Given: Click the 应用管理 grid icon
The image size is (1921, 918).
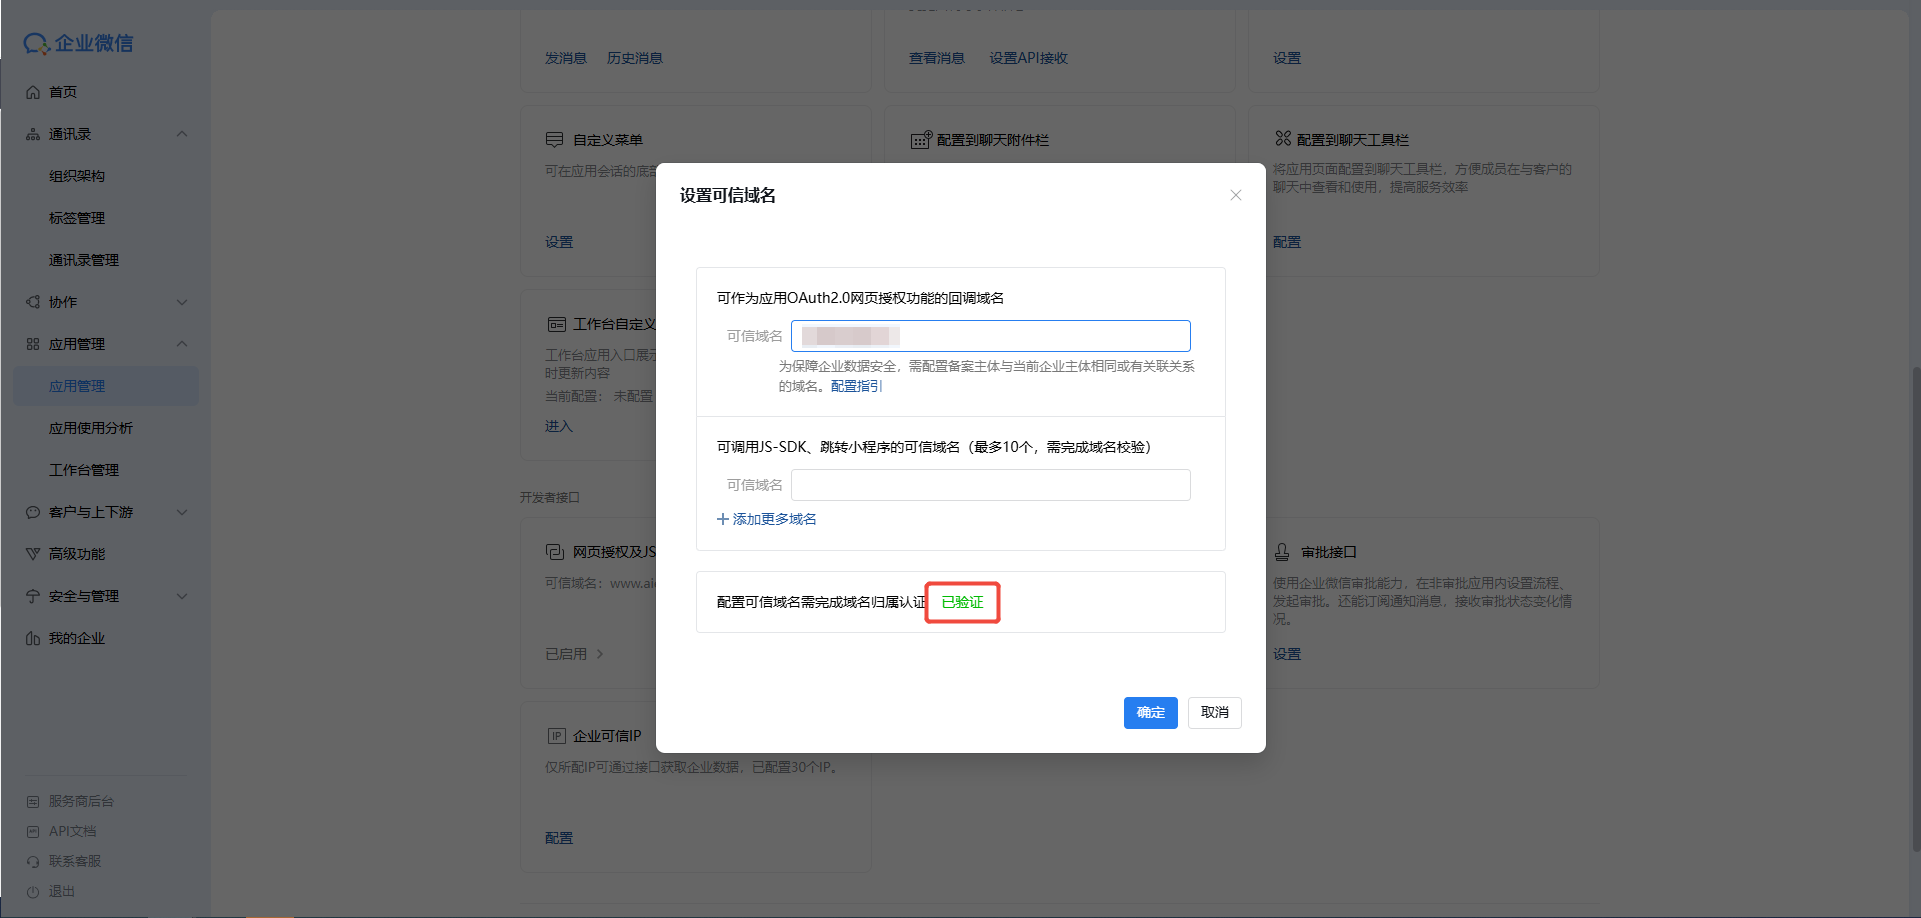Looking at the screenshot, I should tap(33, 344).
